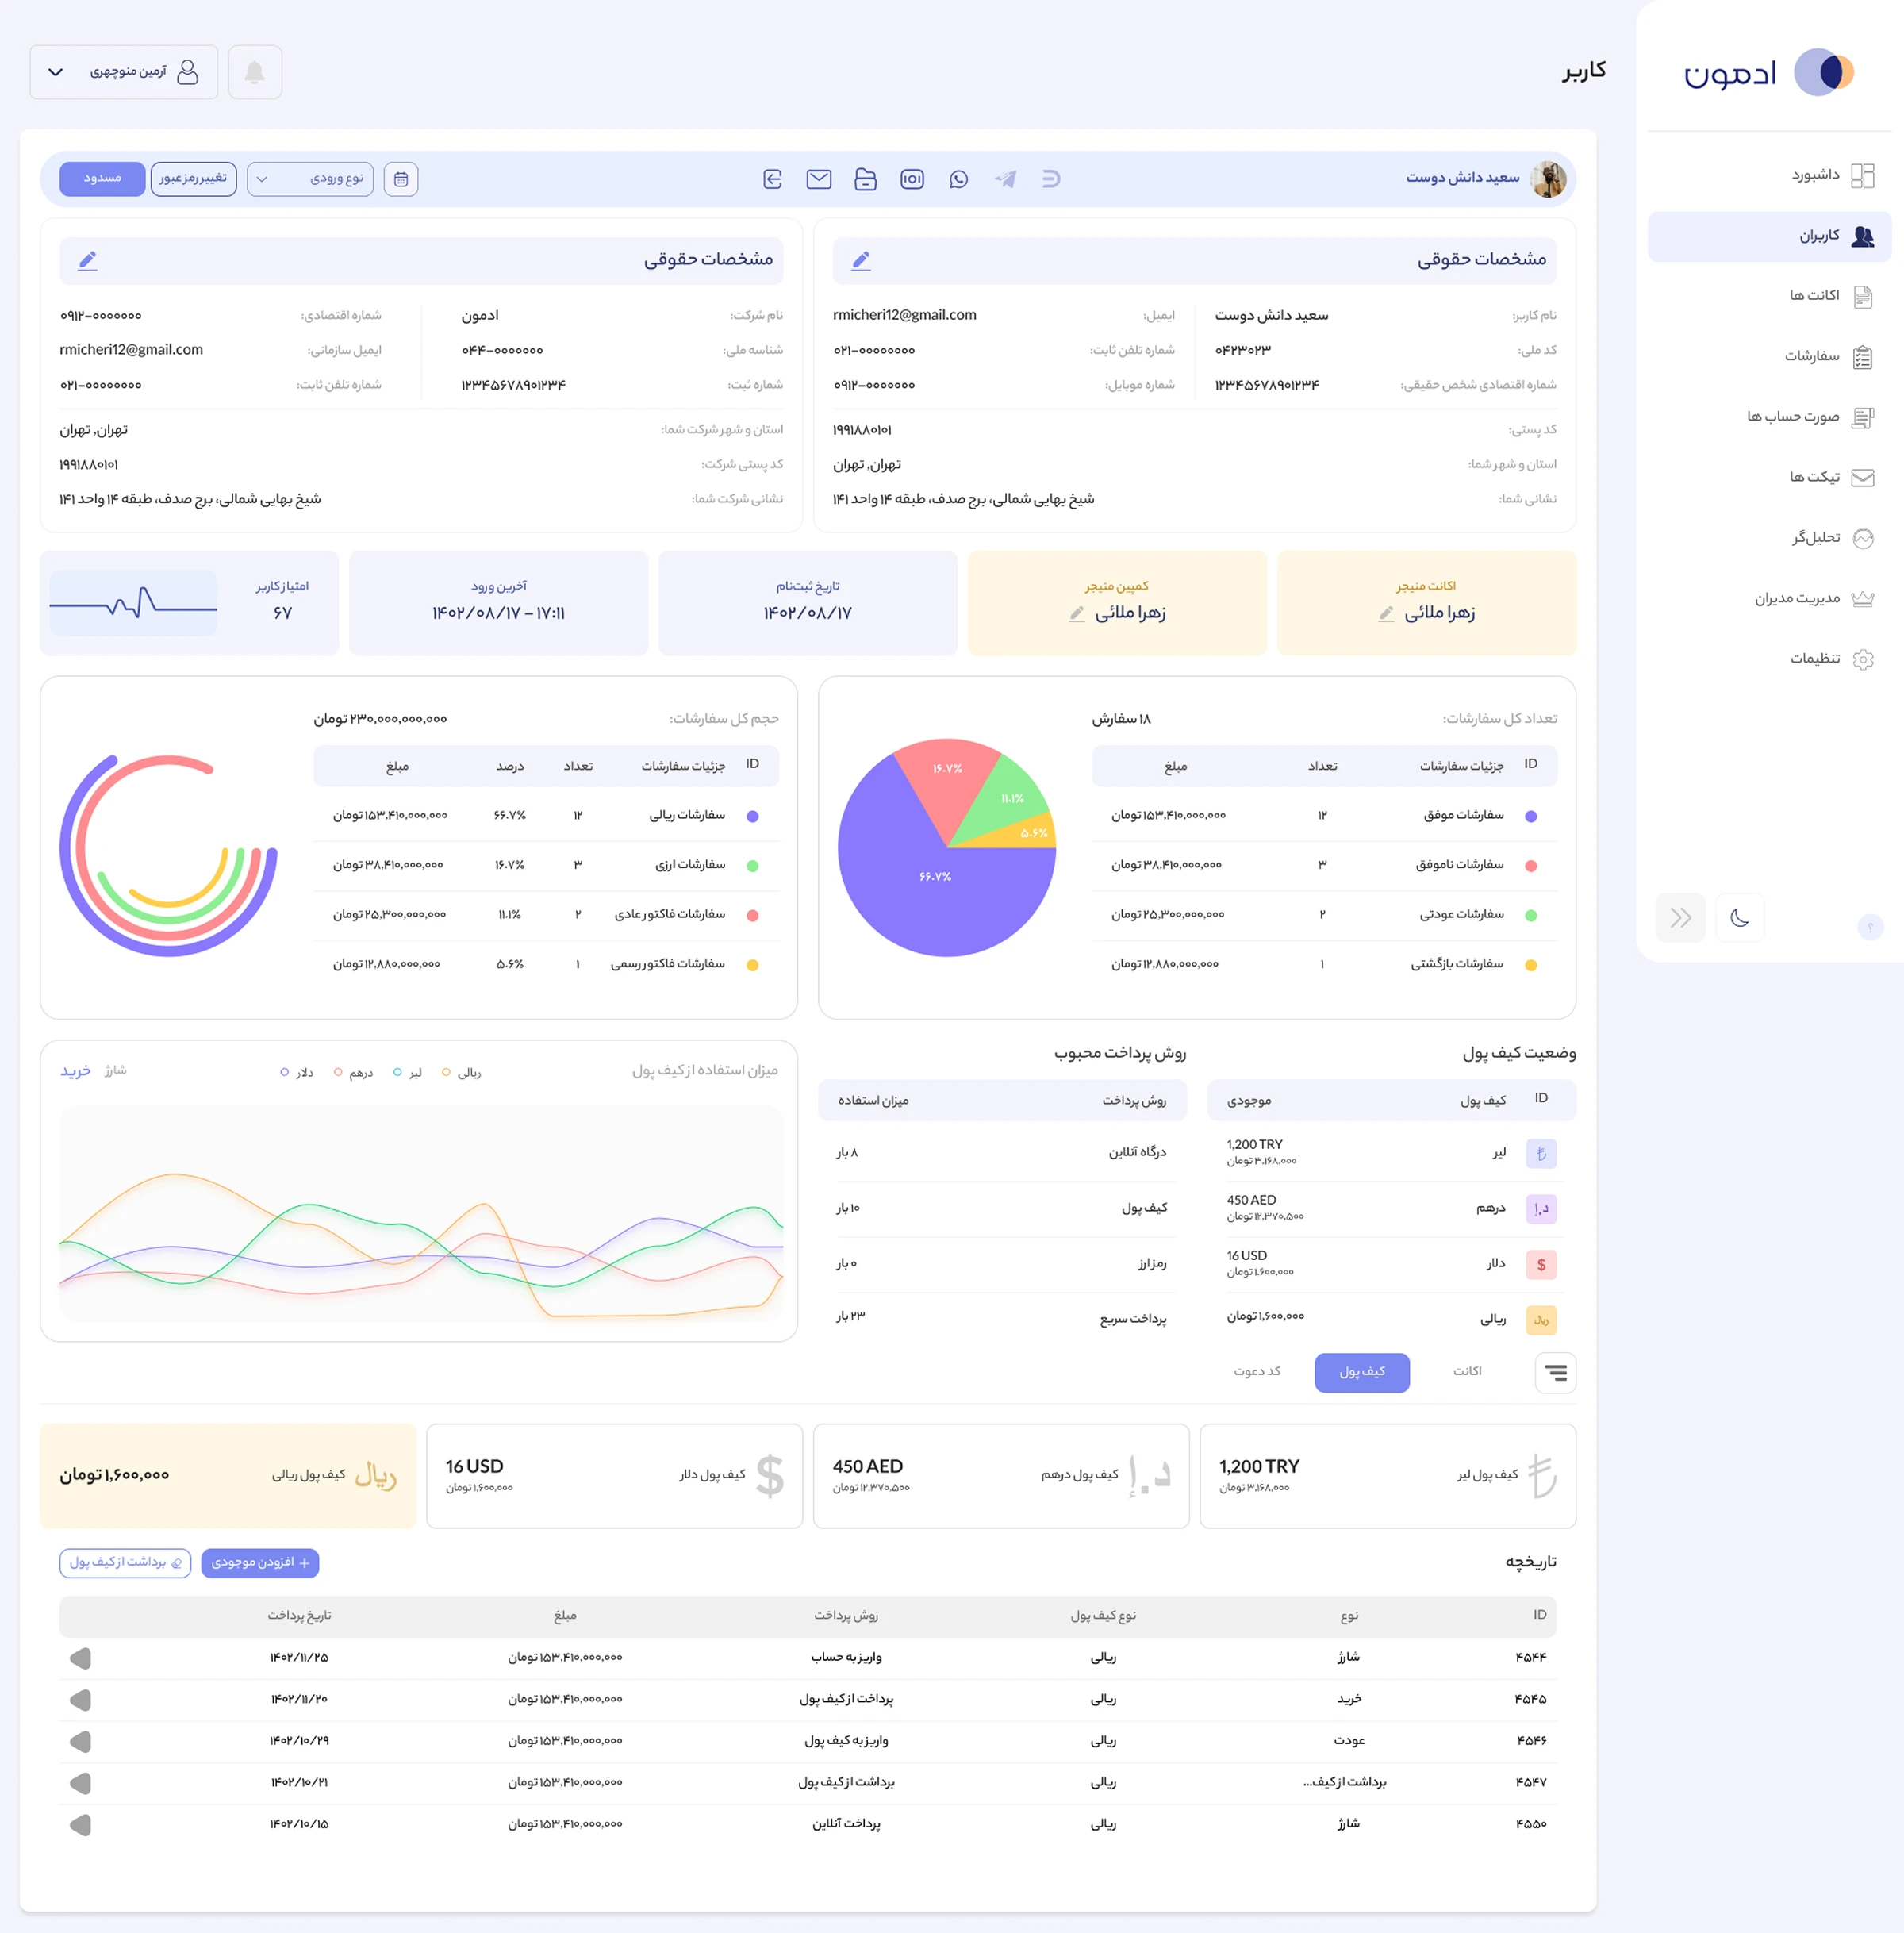Edit کمپین منیجر pencil icon
The width and height of the screenshot is (1904, 1933).
click(1077, 614)
